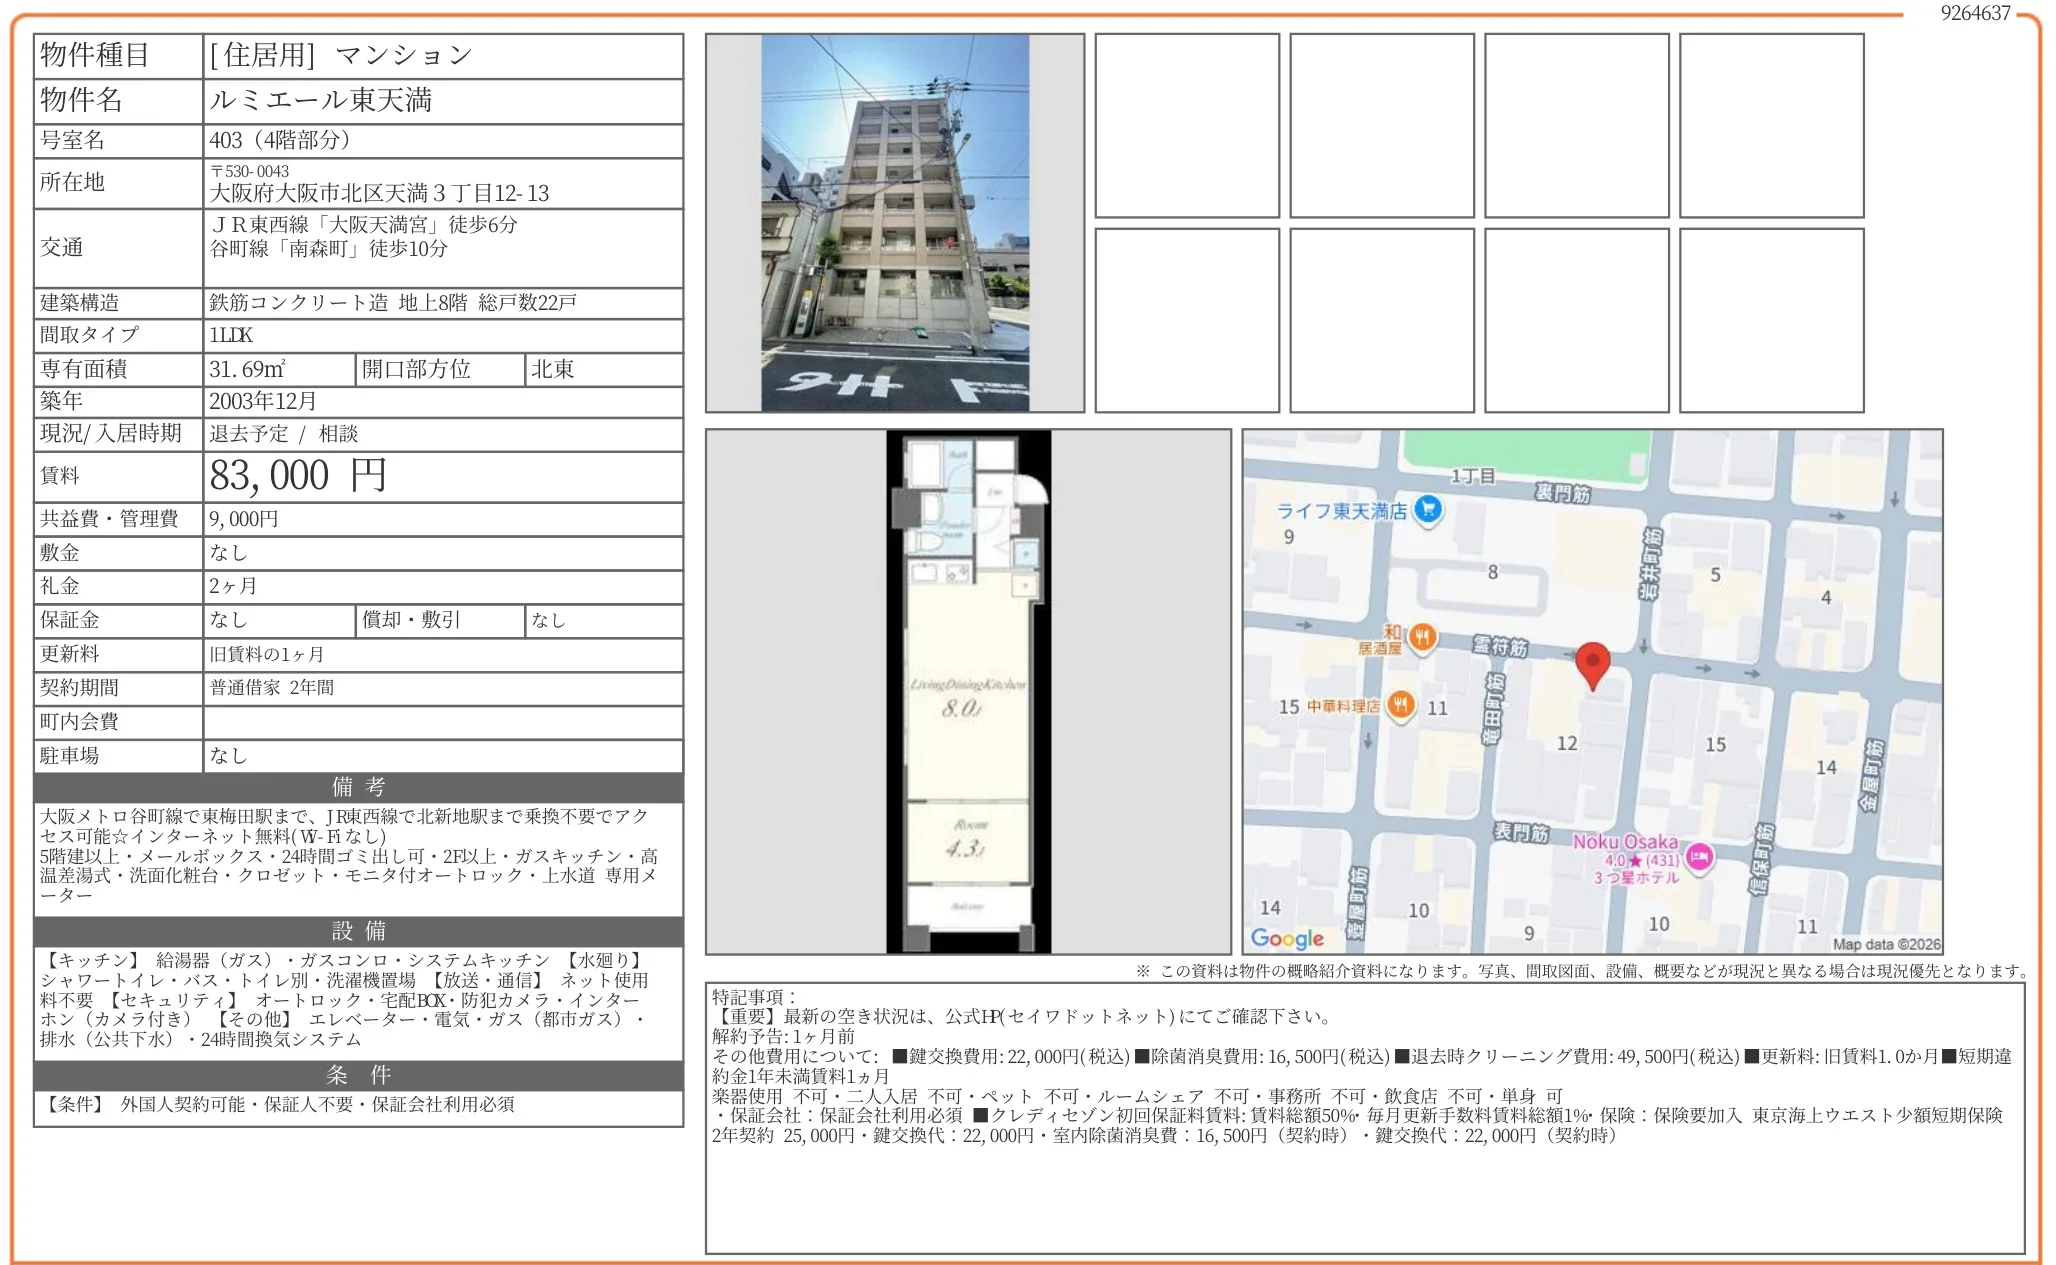Click the document ID number 9264637

click(x=1974, y=13)
